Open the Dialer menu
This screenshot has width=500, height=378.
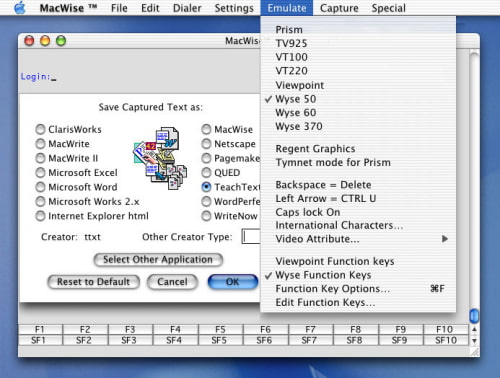(x=187, y=8)
